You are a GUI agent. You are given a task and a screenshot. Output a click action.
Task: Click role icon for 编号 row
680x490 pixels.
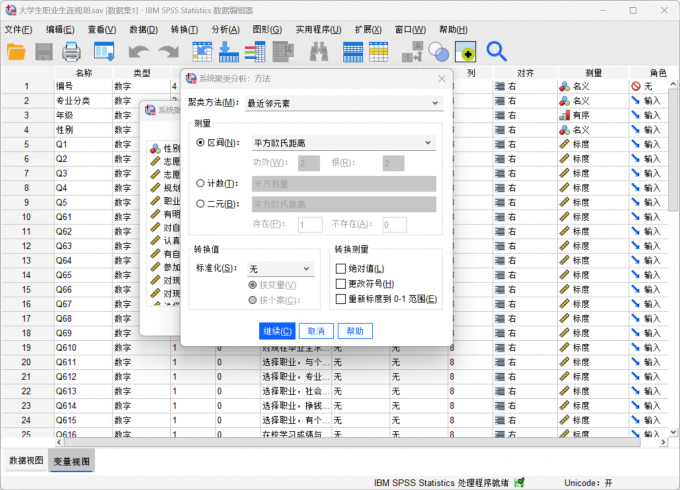636,86
